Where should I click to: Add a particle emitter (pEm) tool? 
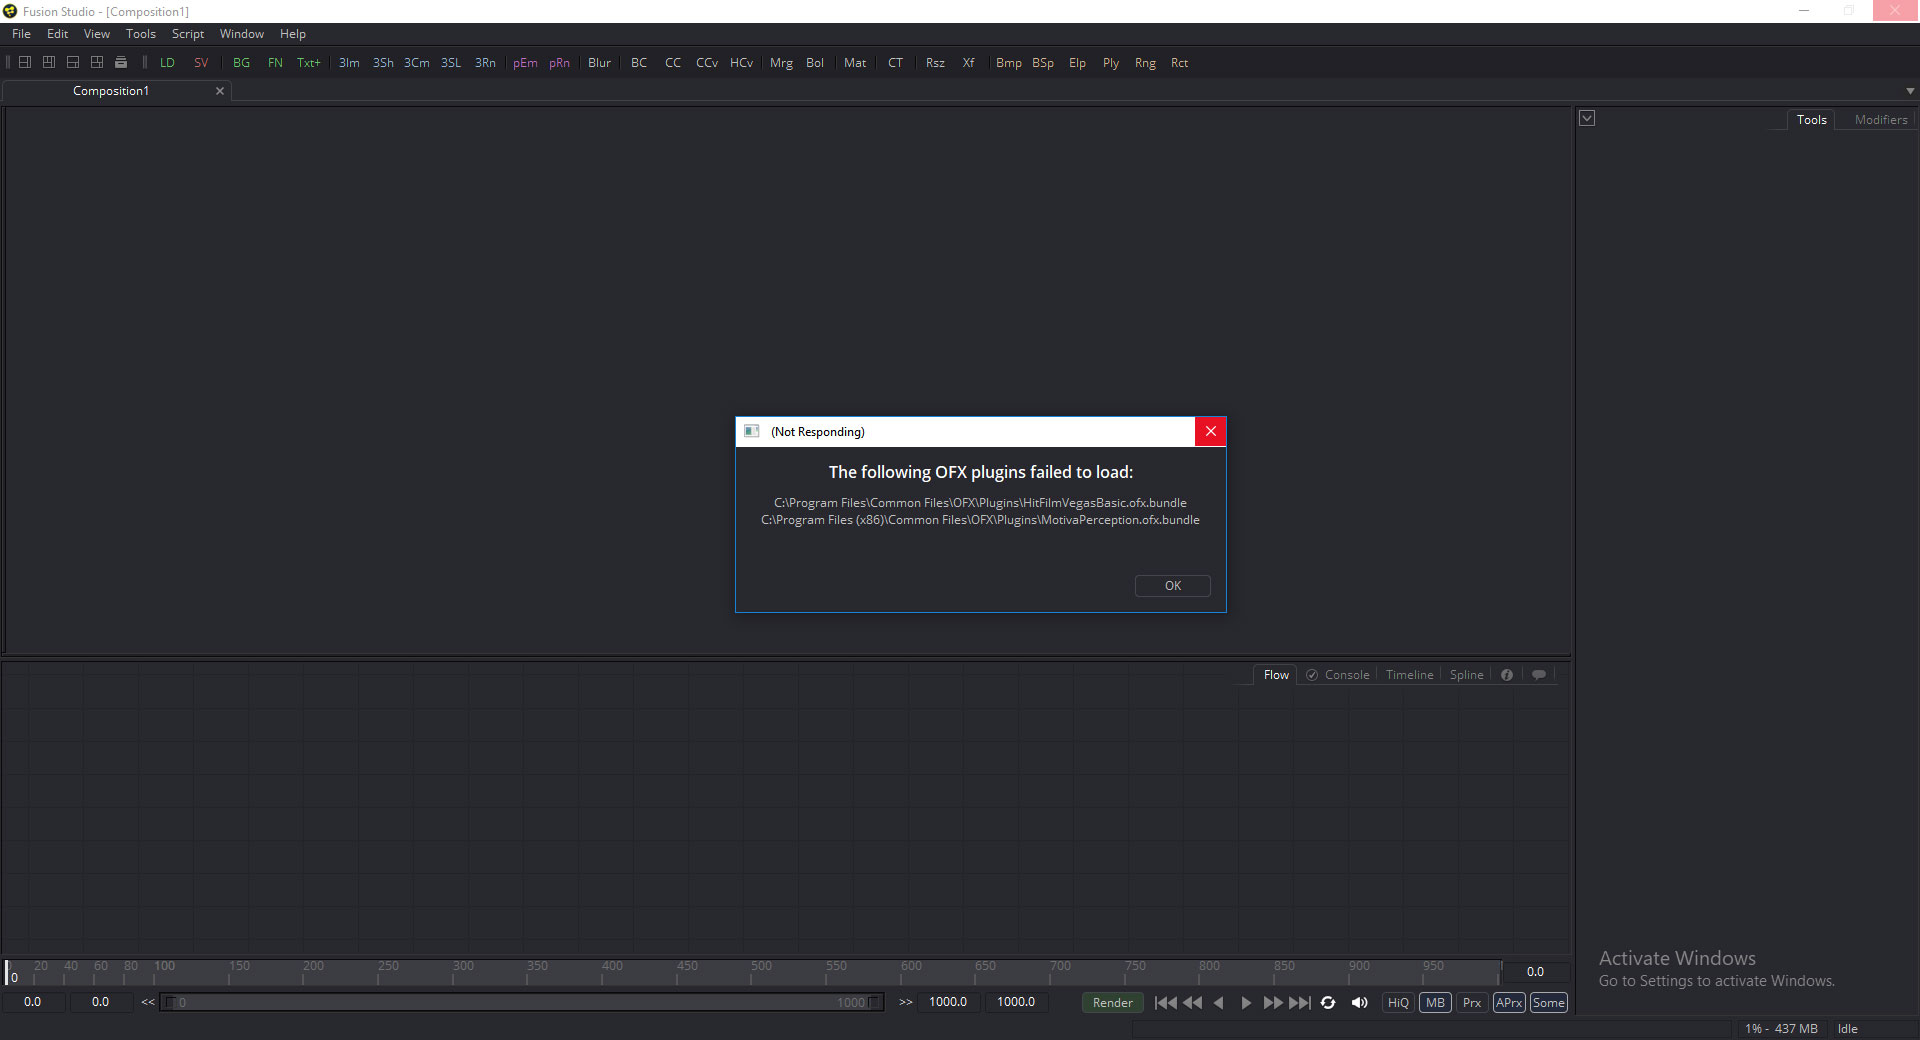pos(525,63)
